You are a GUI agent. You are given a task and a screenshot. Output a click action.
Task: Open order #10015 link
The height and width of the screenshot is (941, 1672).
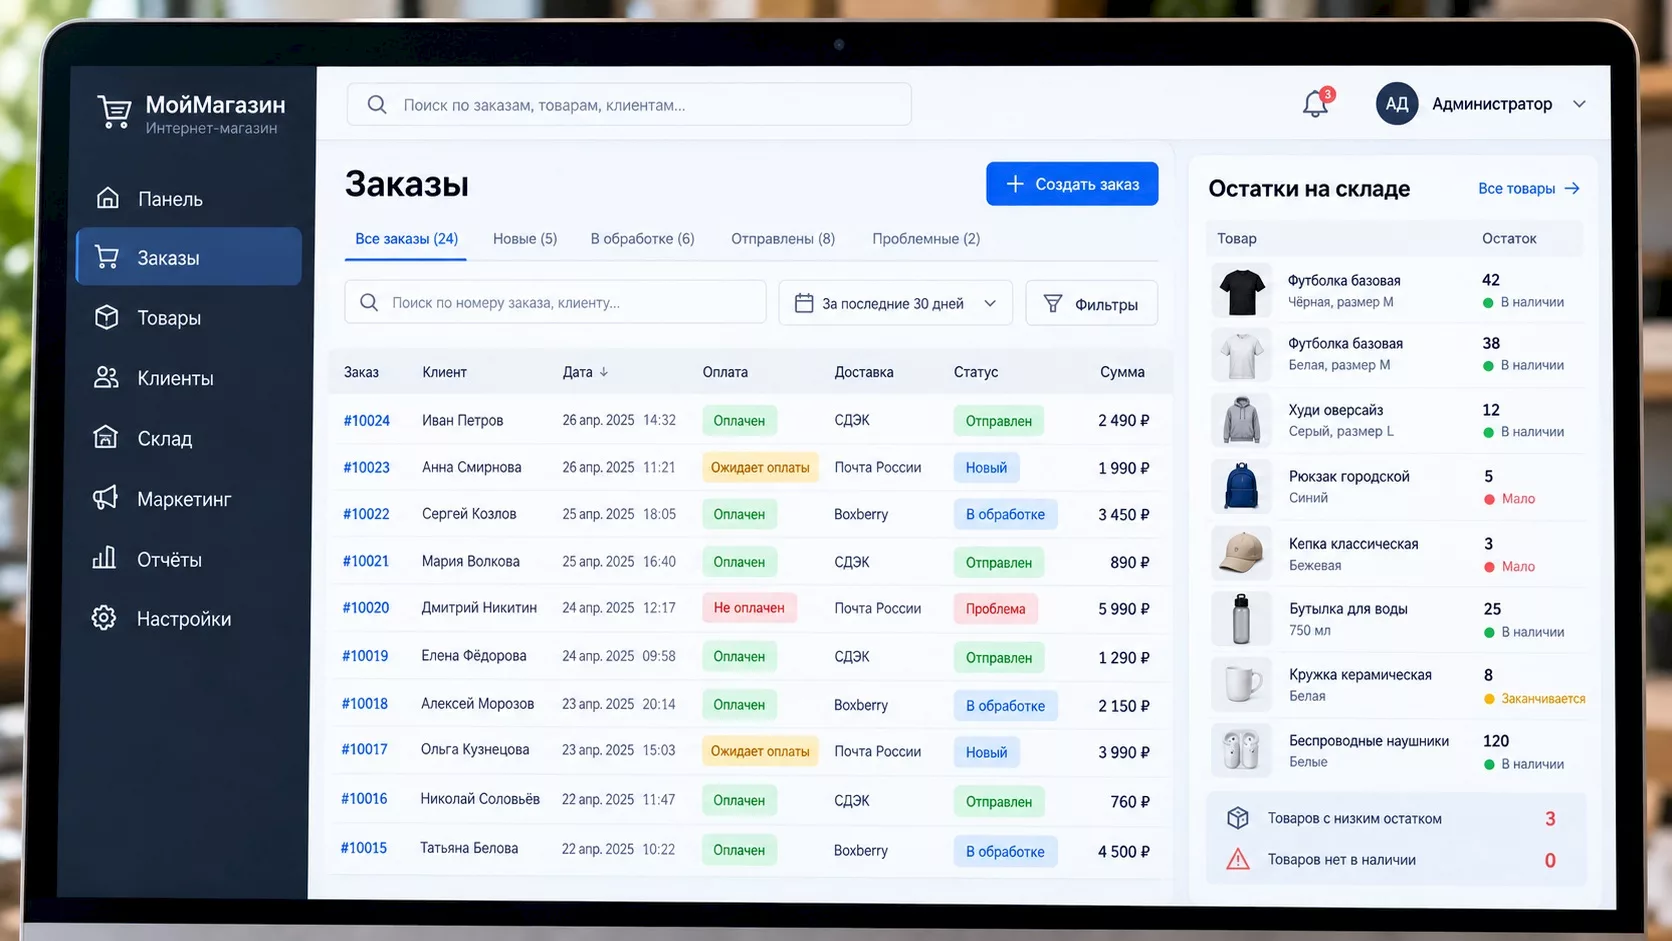(x=363, y=848)
